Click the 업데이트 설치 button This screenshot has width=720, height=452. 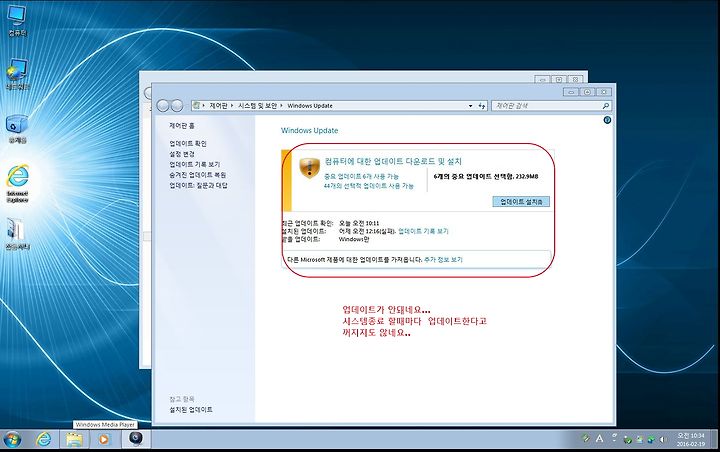(521, 202)
